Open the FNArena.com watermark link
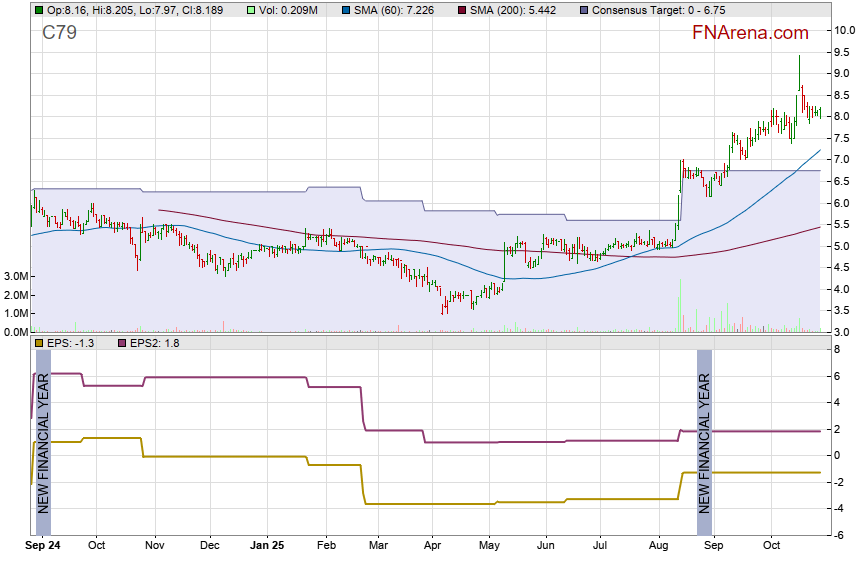Viewport: 859px width, 566px height. pos(750,33)
